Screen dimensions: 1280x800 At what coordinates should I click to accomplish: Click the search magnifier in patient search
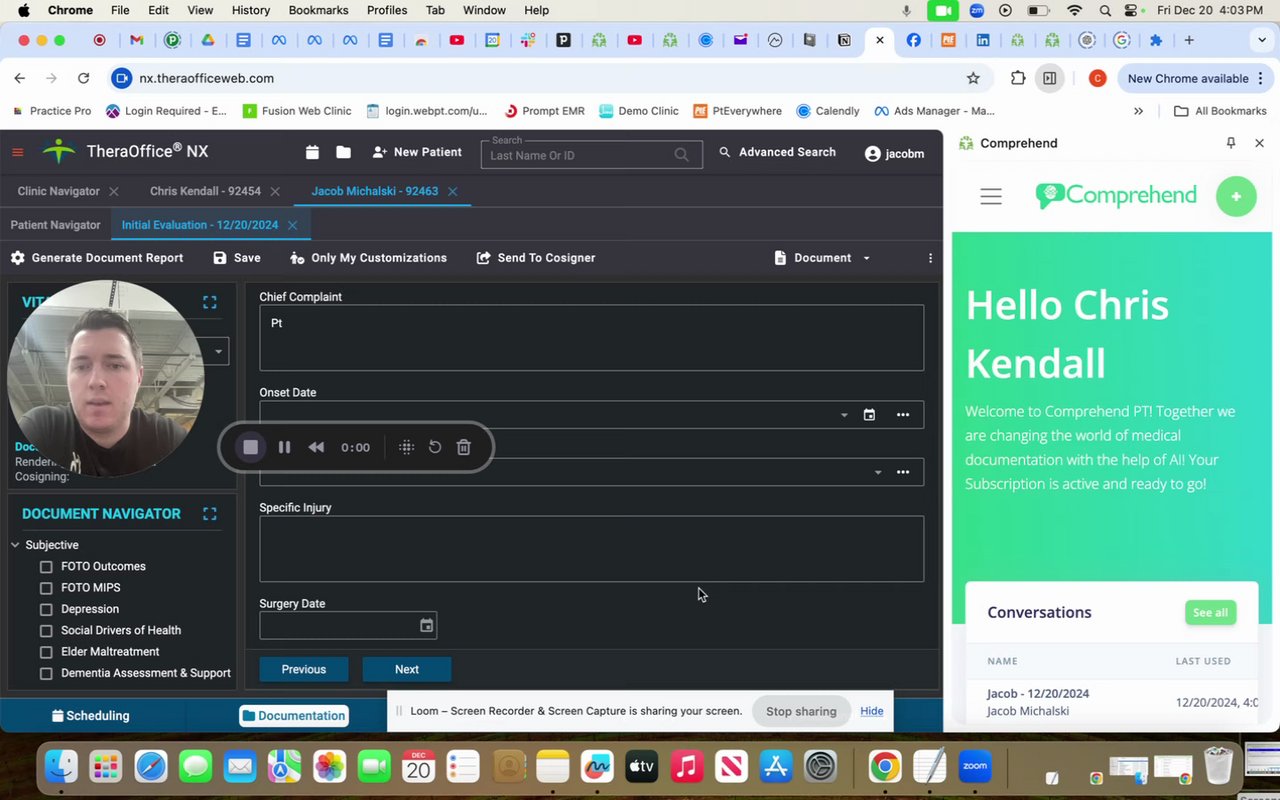click(x=682, y=155)
